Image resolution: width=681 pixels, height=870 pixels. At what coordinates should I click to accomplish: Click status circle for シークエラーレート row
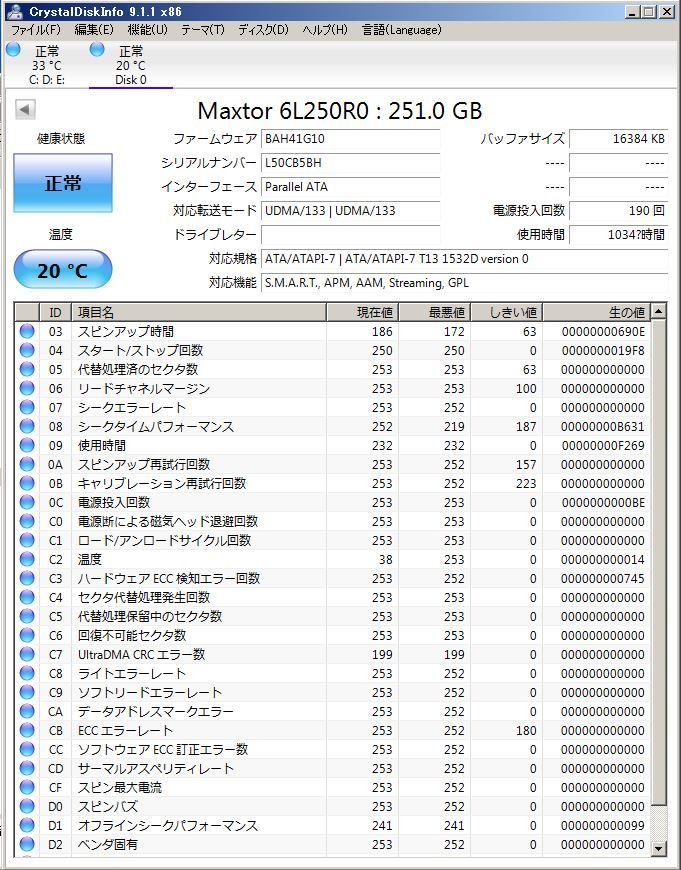pyautogui.click(x=27, y=407)
